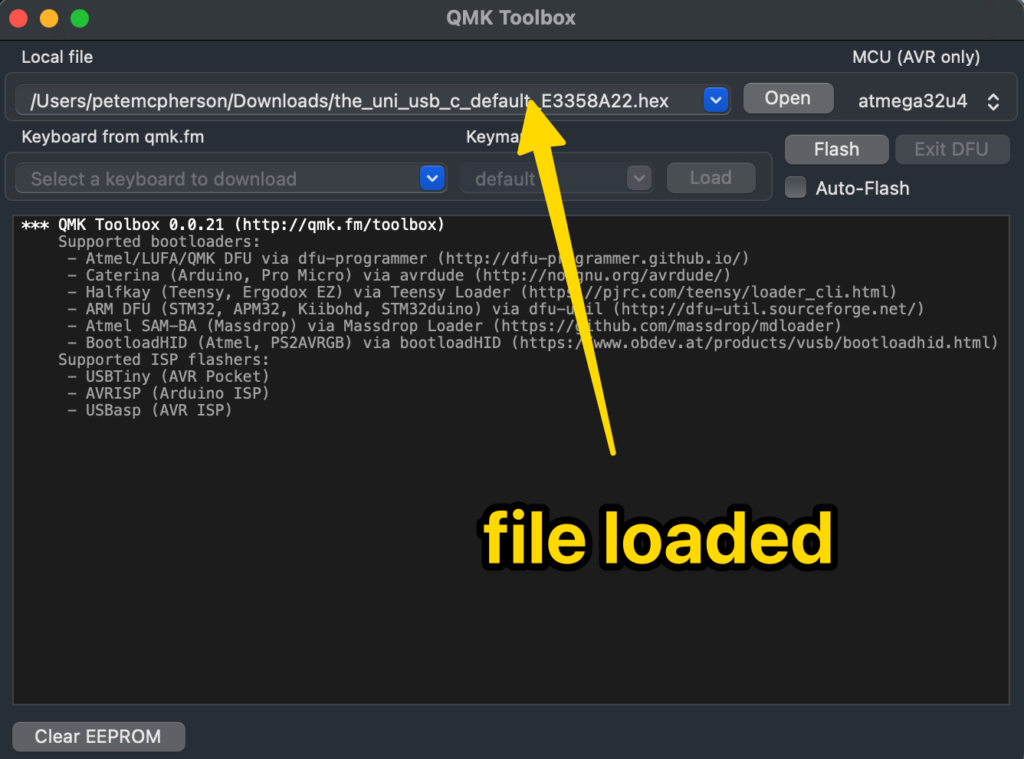Click the Atmel/LUFA/QMK DFU log line

pyautogui.click(x=408, y=259)
